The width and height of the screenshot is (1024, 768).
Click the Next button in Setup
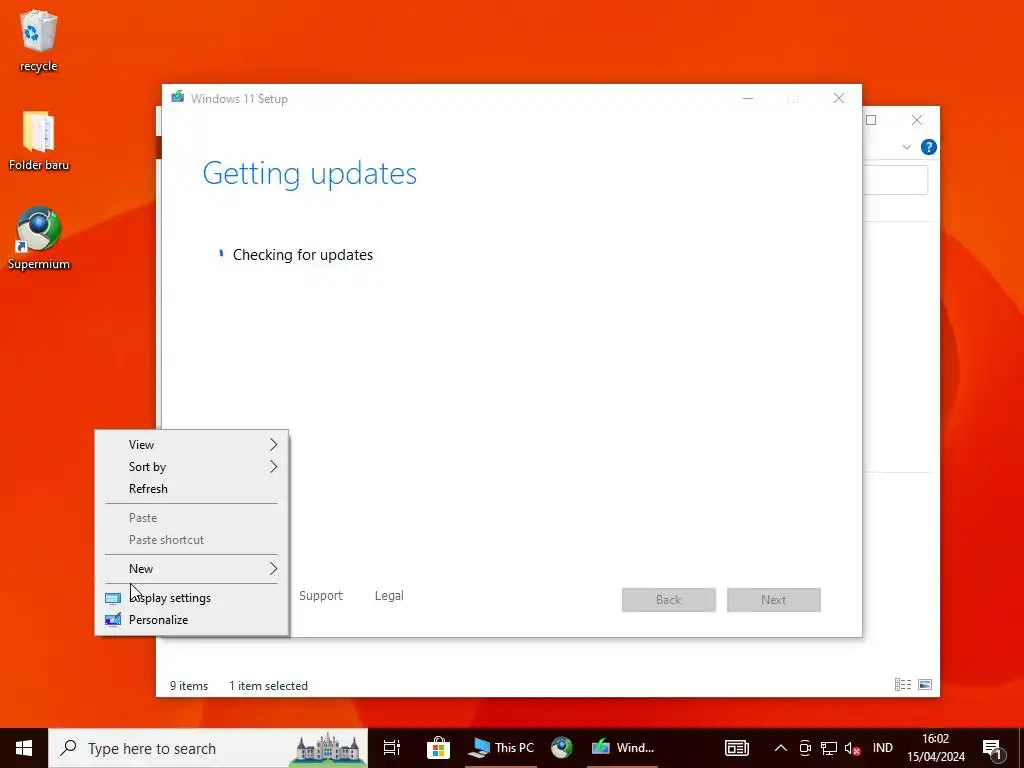pyautogui.click(x=774, y=600)
